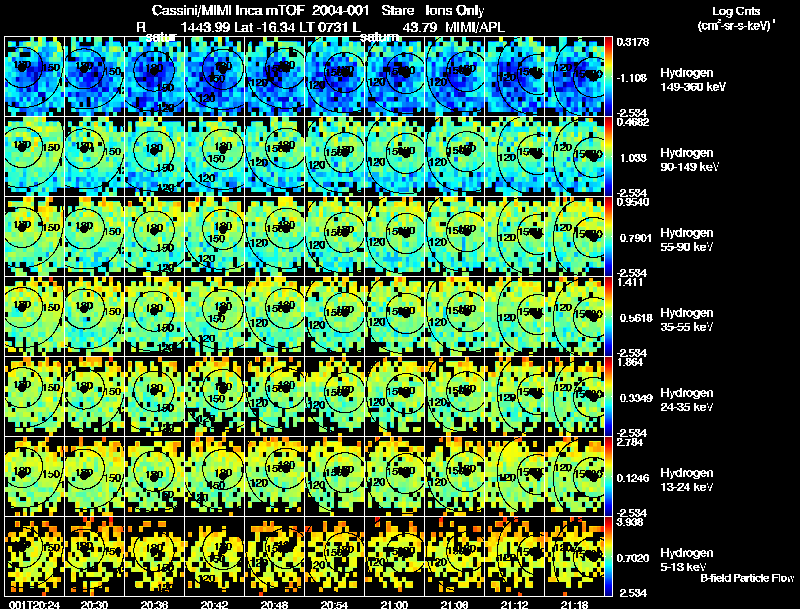Click the color scale bar for 24-35 keV row
The width and height of the screenshot is (800, 609).
coord(608,397)
